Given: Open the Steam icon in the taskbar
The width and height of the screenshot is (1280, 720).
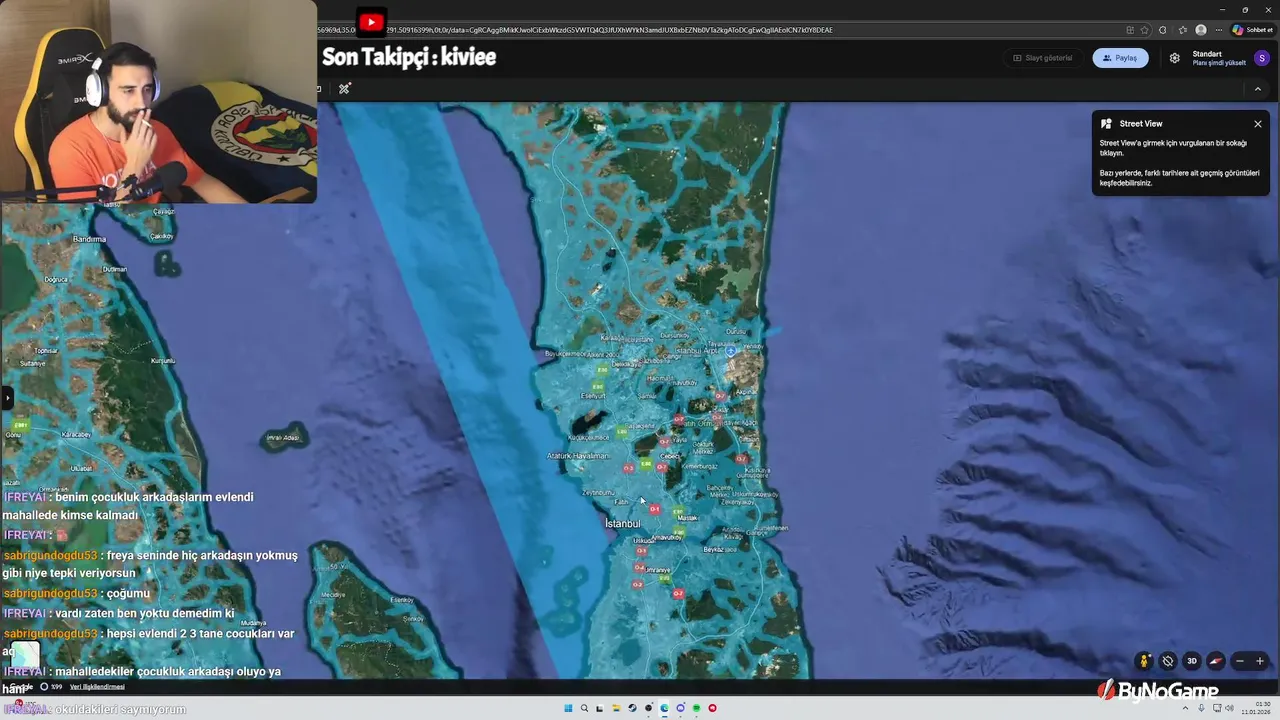Looking at the screenshot, I should pyautogui.click(x=632, y=708).
